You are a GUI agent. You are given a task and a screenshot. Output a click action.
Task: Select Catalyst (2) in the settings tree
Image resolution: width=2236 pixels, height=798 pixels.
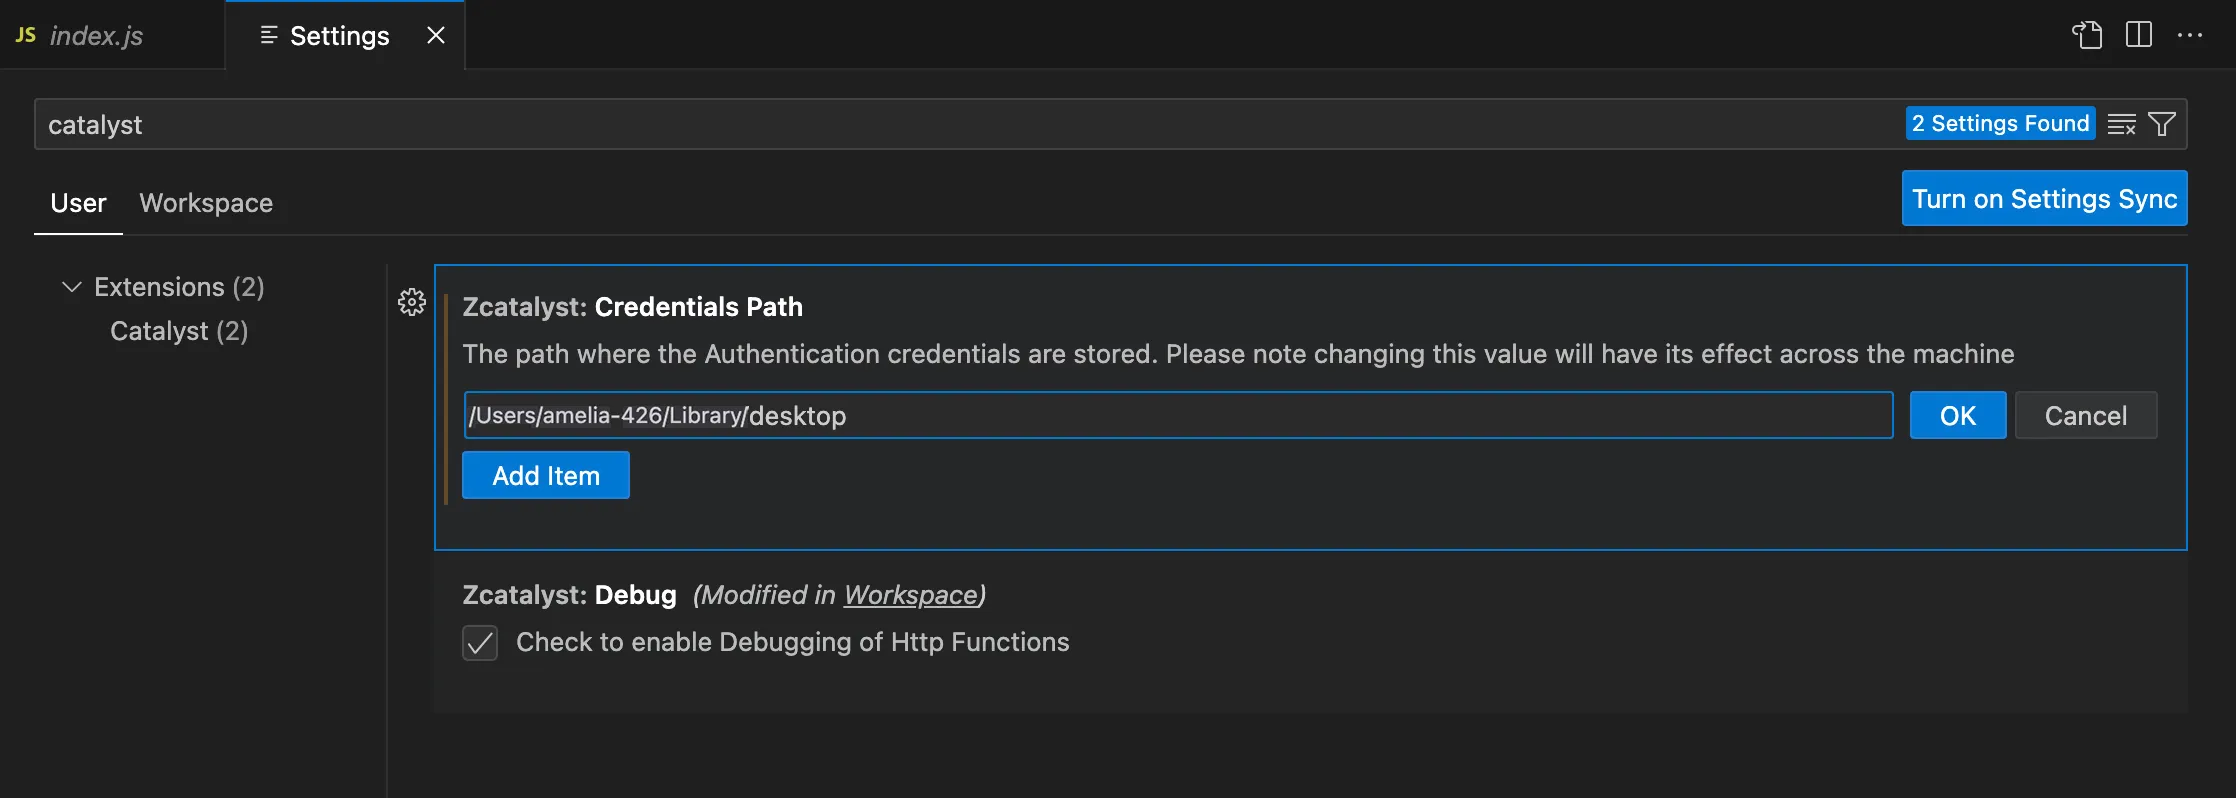179,331
